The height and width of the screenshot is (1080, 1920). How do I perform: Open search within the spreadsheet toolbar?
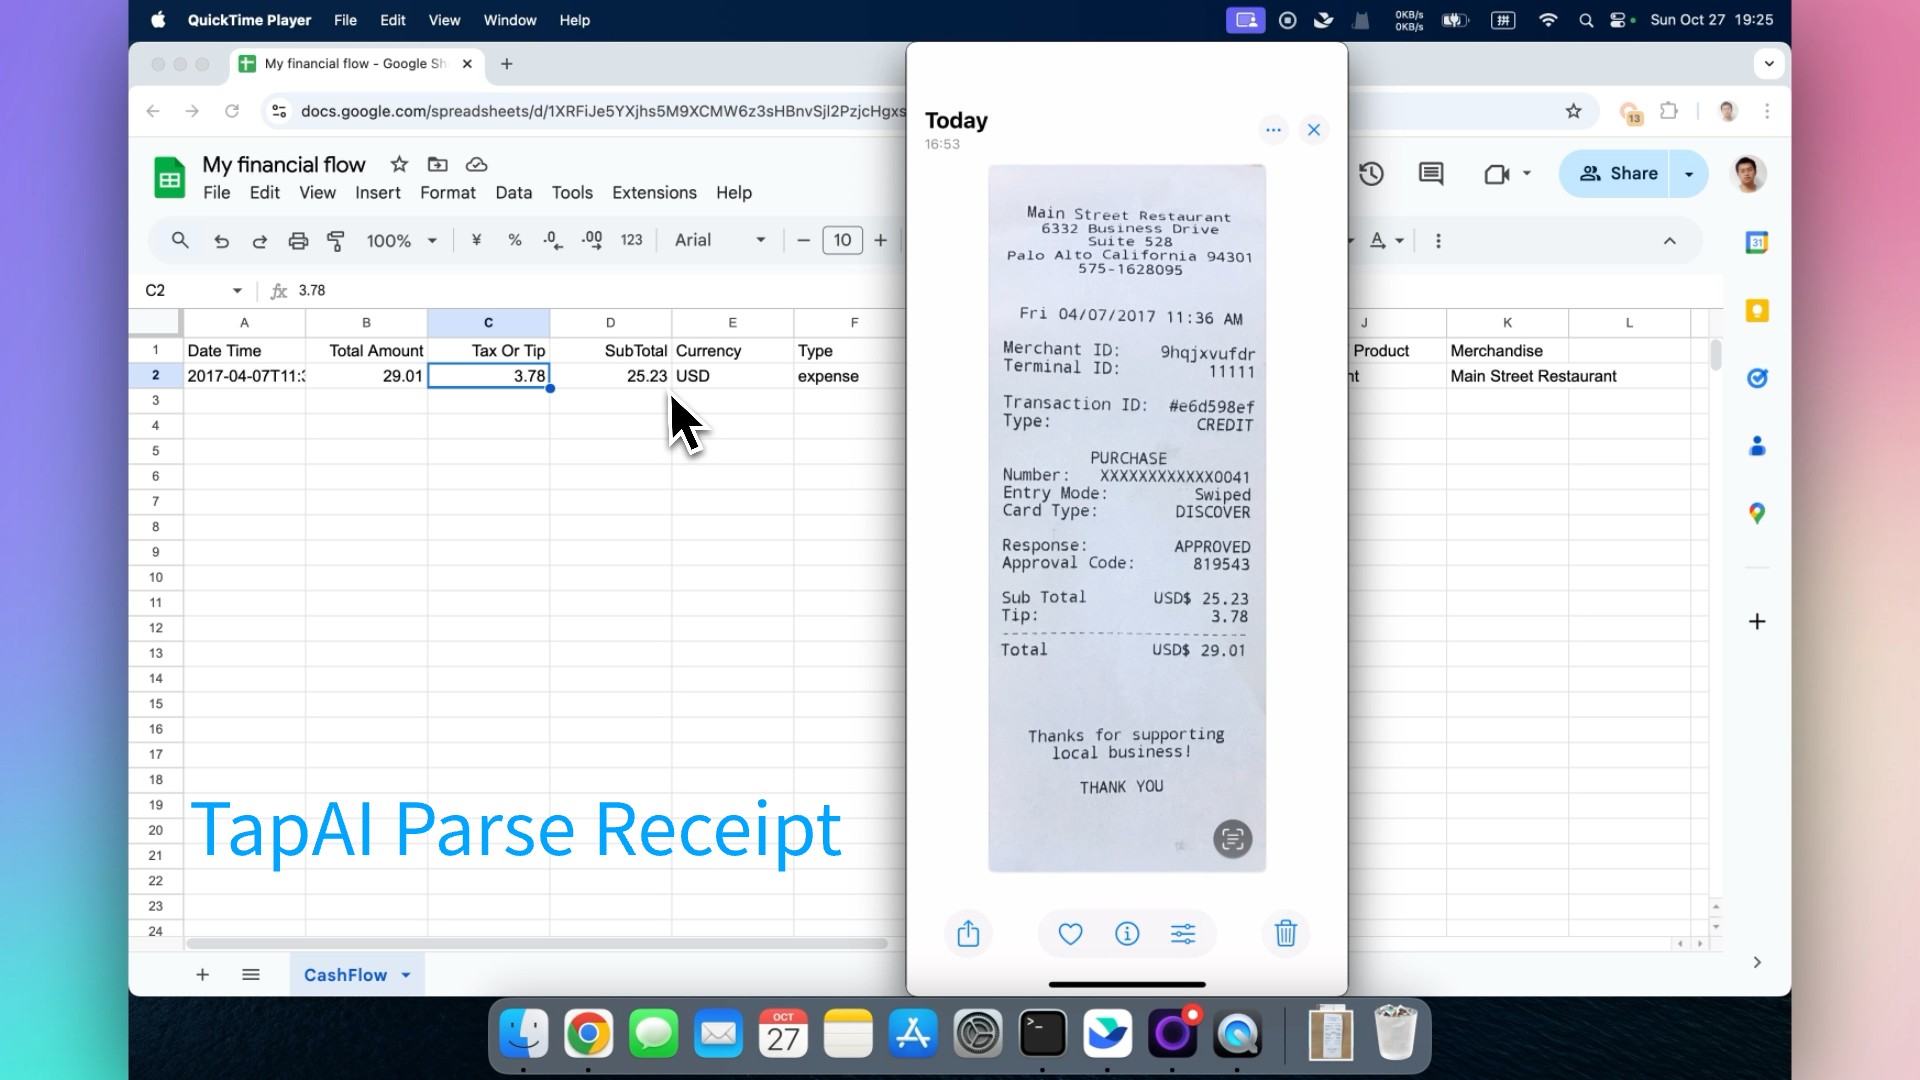click(180, 240)
